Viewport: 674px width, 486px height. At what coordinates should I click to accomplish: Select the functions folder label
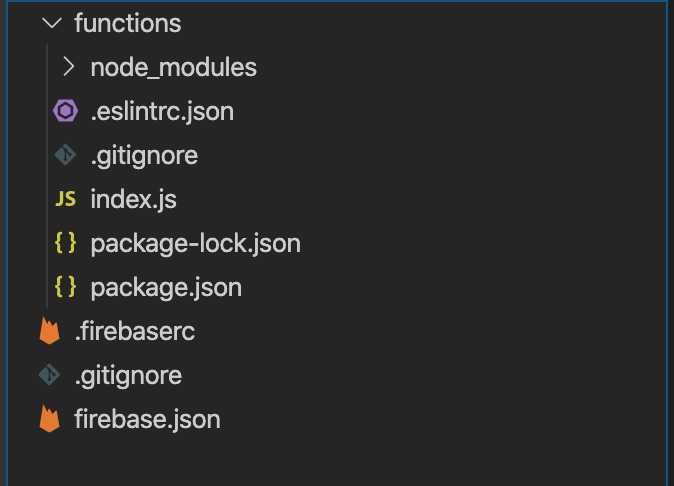127,23
